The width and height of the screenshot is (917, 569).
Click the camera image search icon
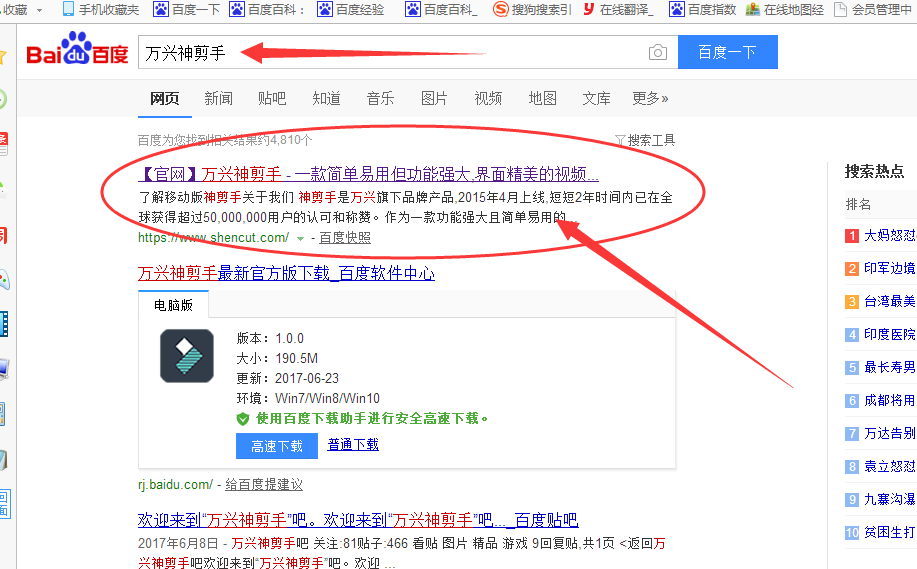(x=657, y=53)
